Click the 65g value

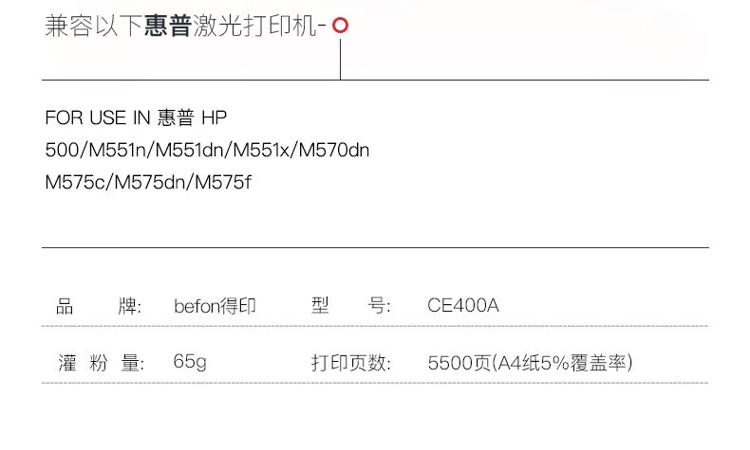(190, 362)
